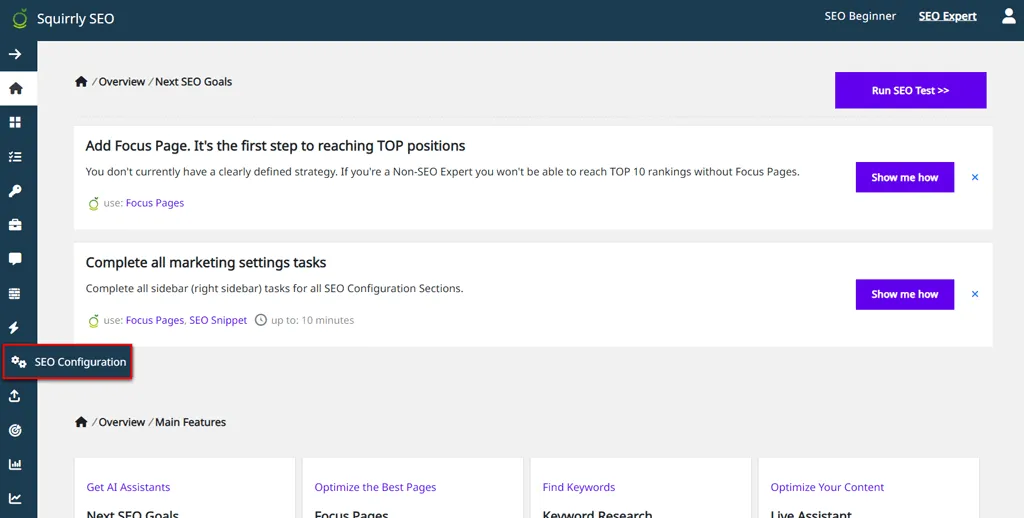Click the Add Focus Page goal heading
This screenshot has width=1024, height=518.
click(x=275, y=146)
